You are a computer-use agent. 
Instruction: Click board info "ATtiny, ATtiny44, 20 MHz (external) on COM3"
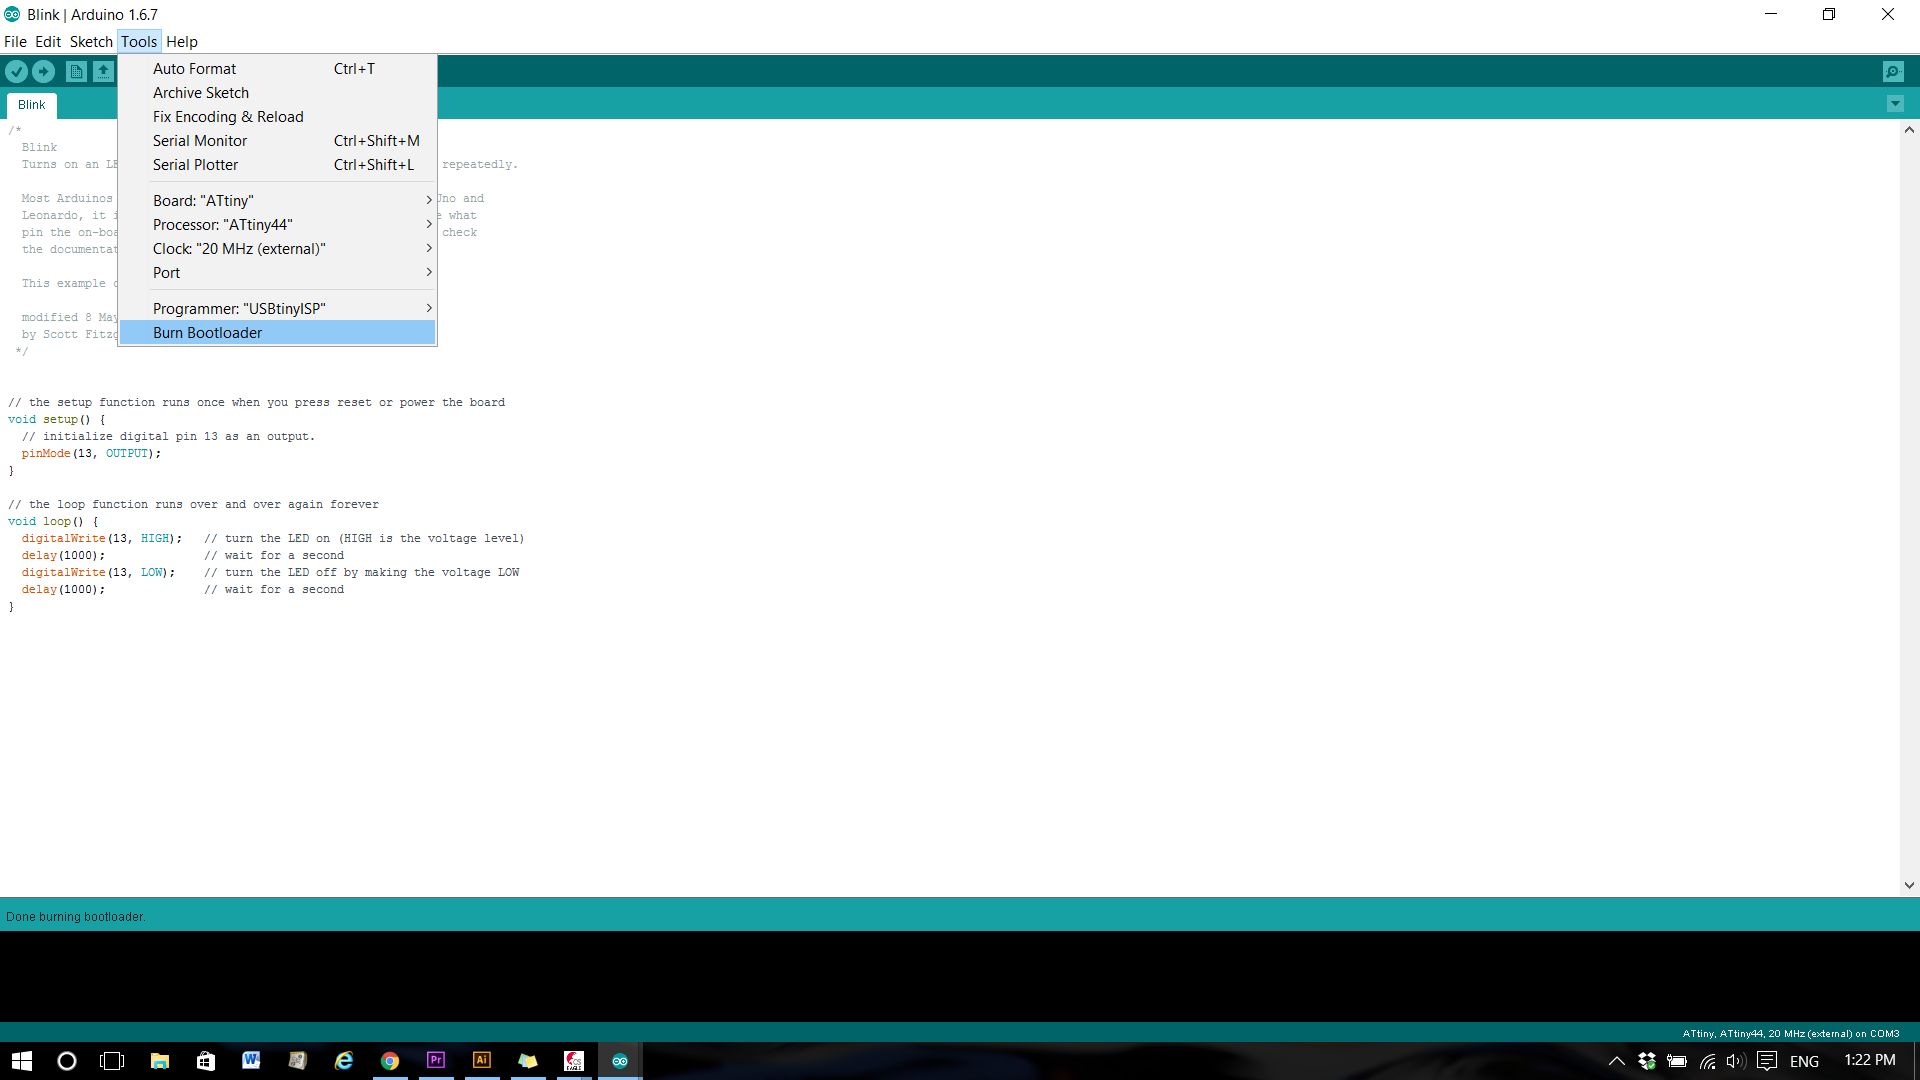(x=1790, y=1034)
